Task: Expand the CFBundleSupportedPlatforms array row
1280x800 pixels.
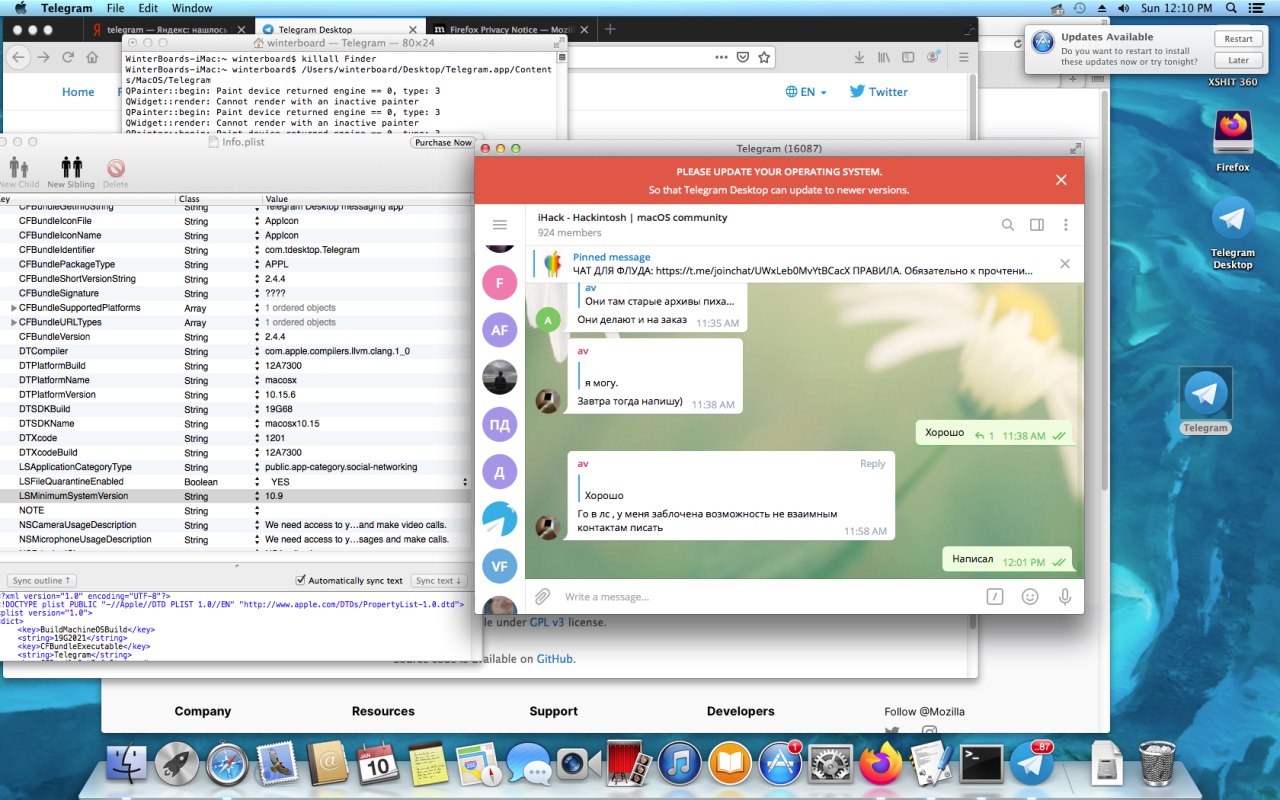Action: point(14,308)
